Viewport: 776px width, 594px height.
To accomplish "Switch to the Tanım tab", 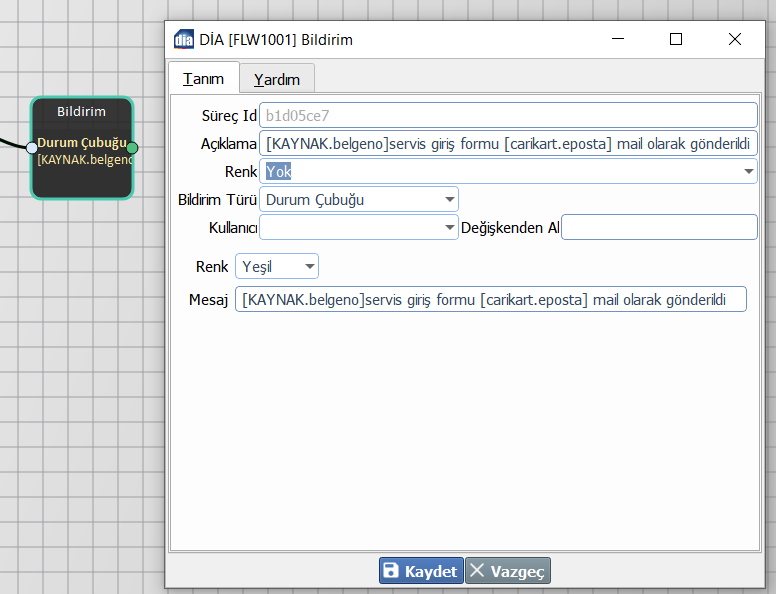I will tap(204, 78).
